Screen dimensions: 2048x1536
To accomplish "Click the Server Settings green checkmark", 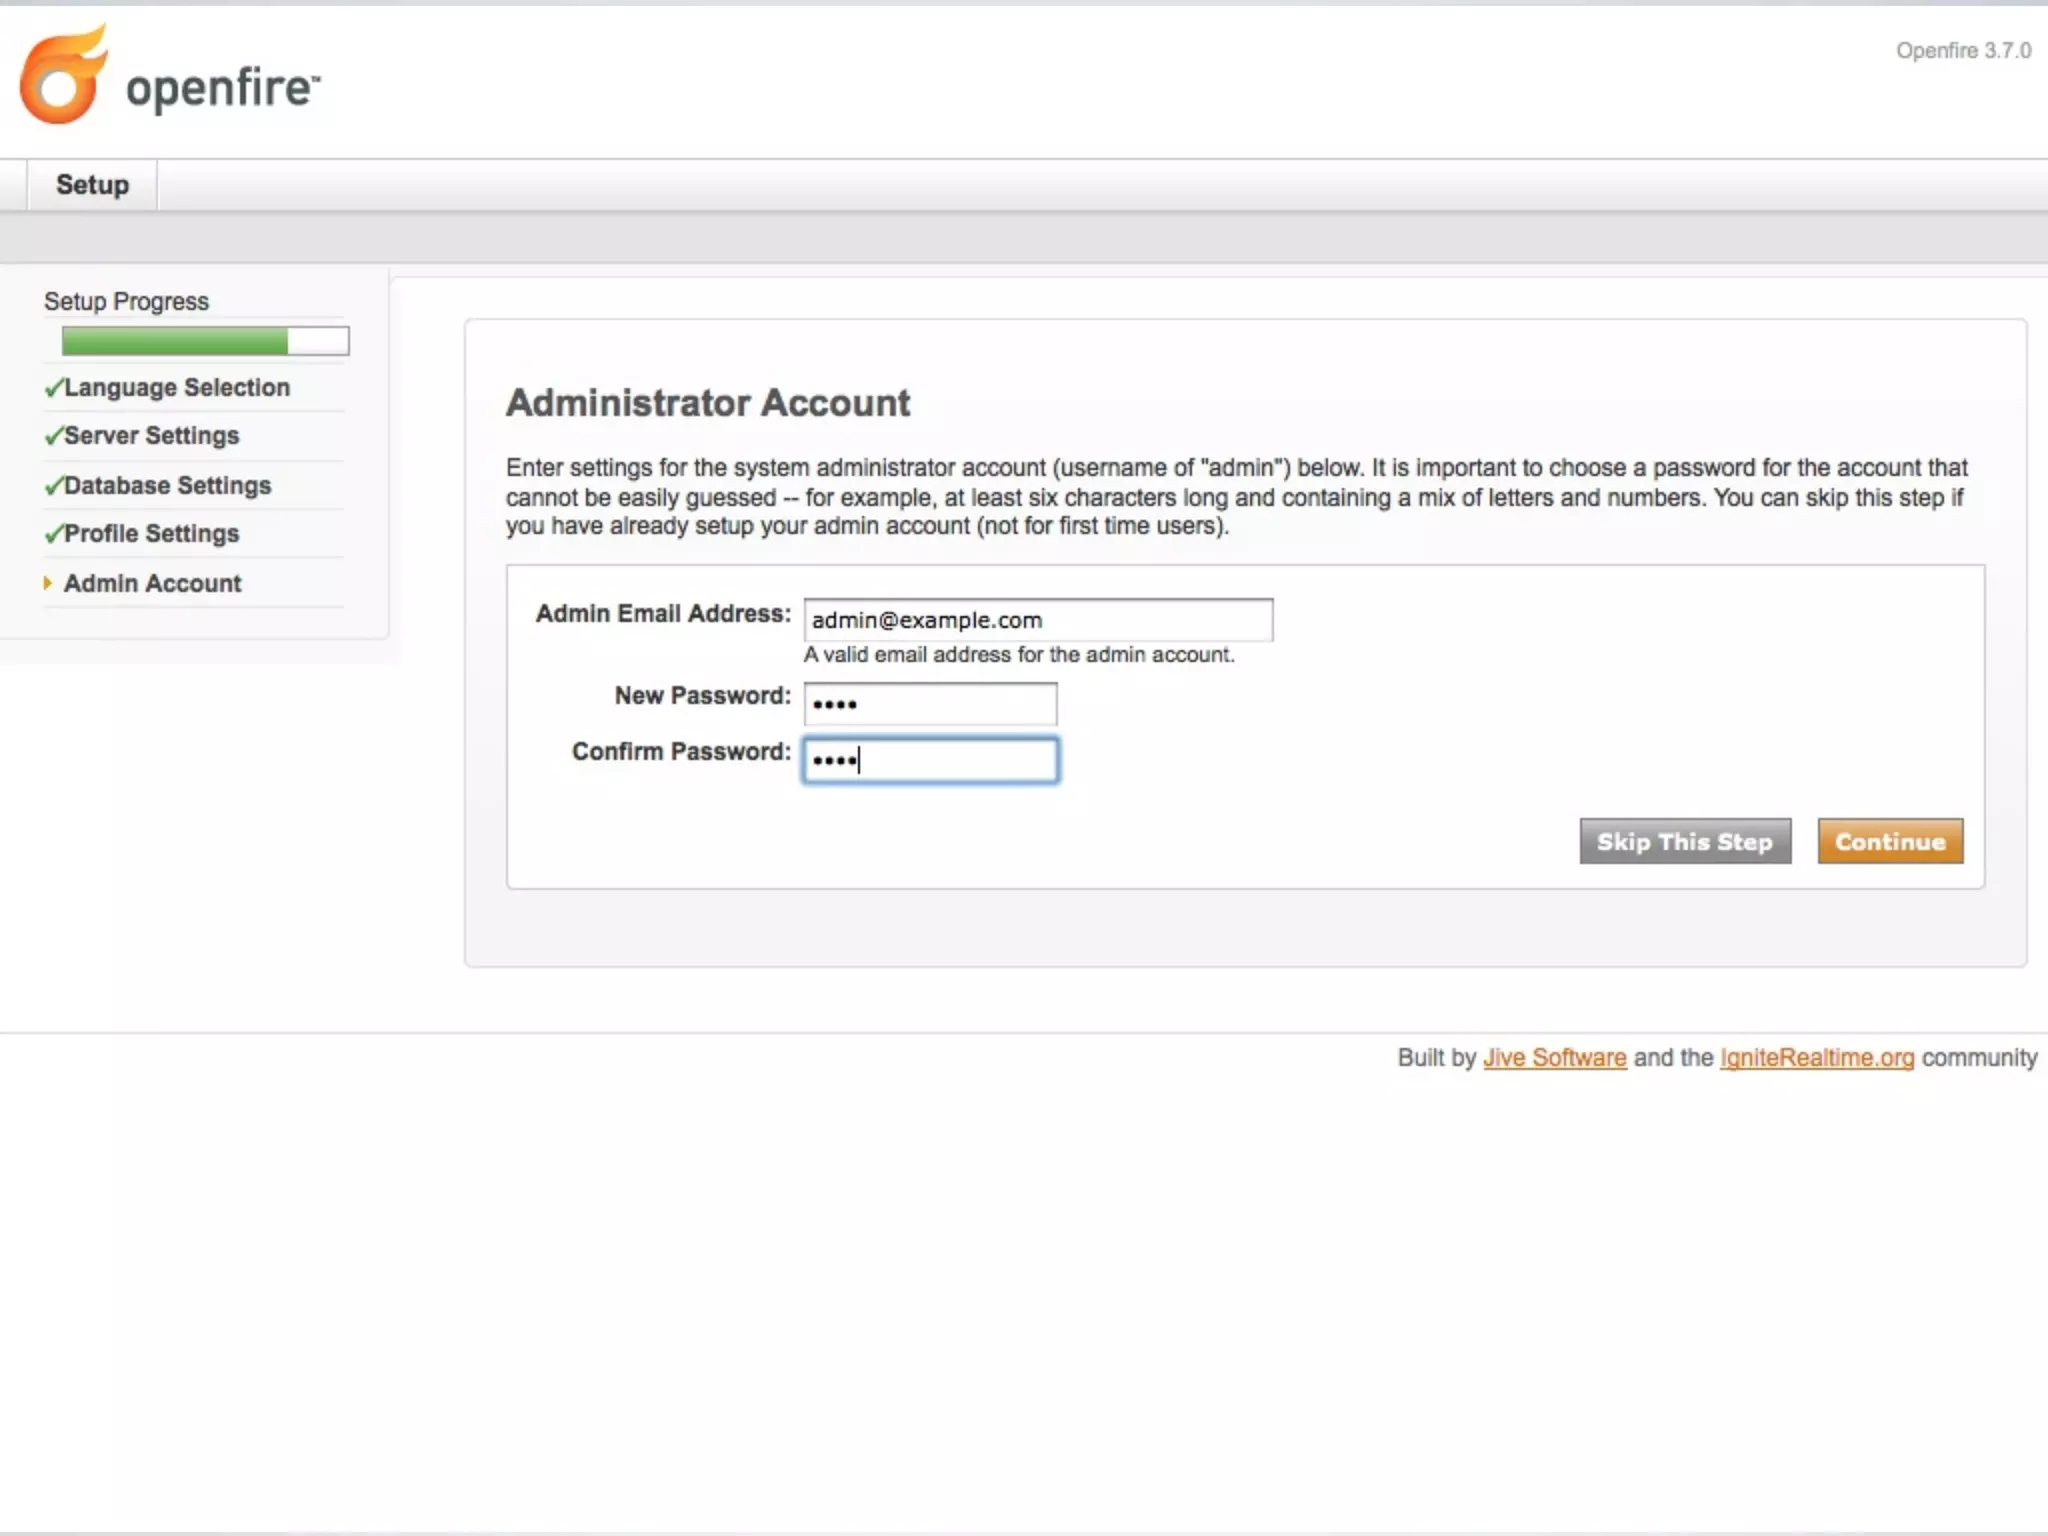I will click(54, 436).
